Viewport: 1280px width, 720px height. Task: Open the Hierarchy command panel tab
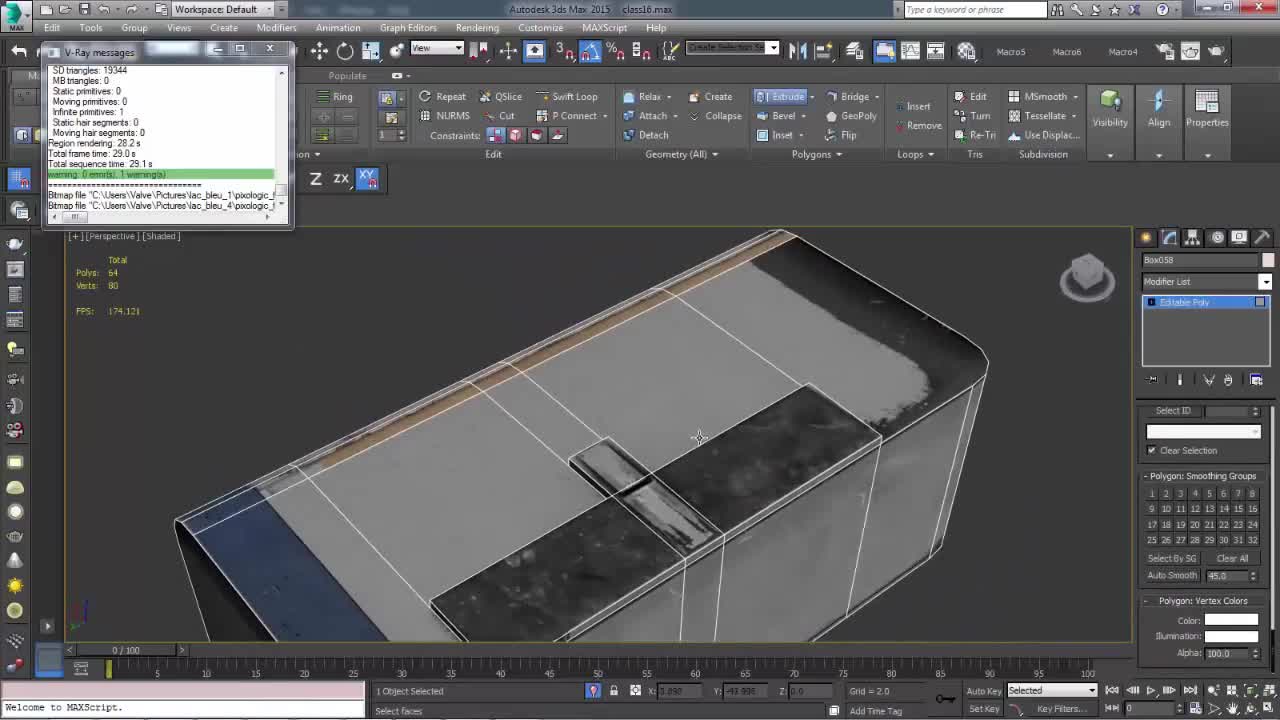[x=1192, y=237]
